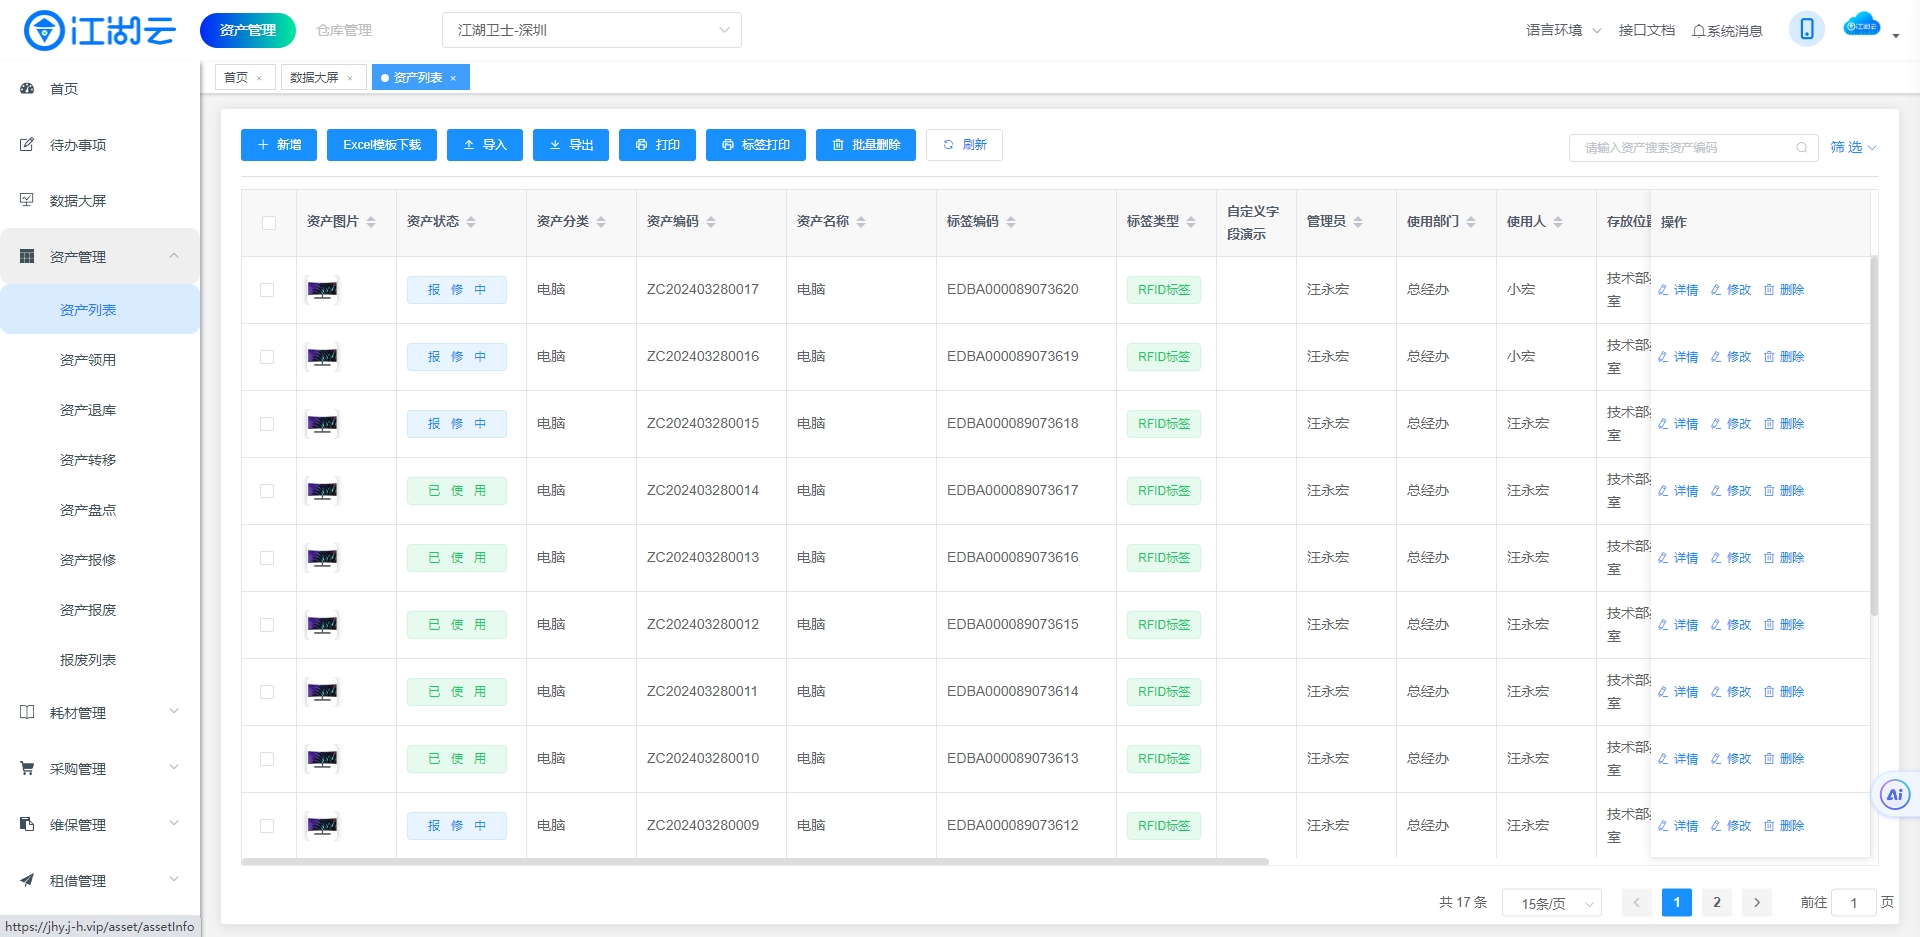Sort by 标签编码 column arrows
The width and height of the screenshot is (1920, 937).
tap(1011, 222)
